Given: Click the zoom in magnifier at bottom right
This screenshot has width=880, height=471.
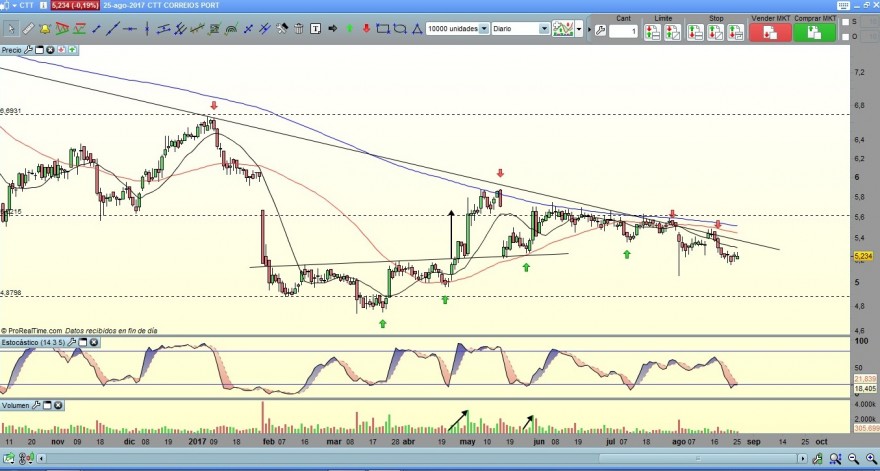Looking at the screenshot, I should (x=870, y=458).
